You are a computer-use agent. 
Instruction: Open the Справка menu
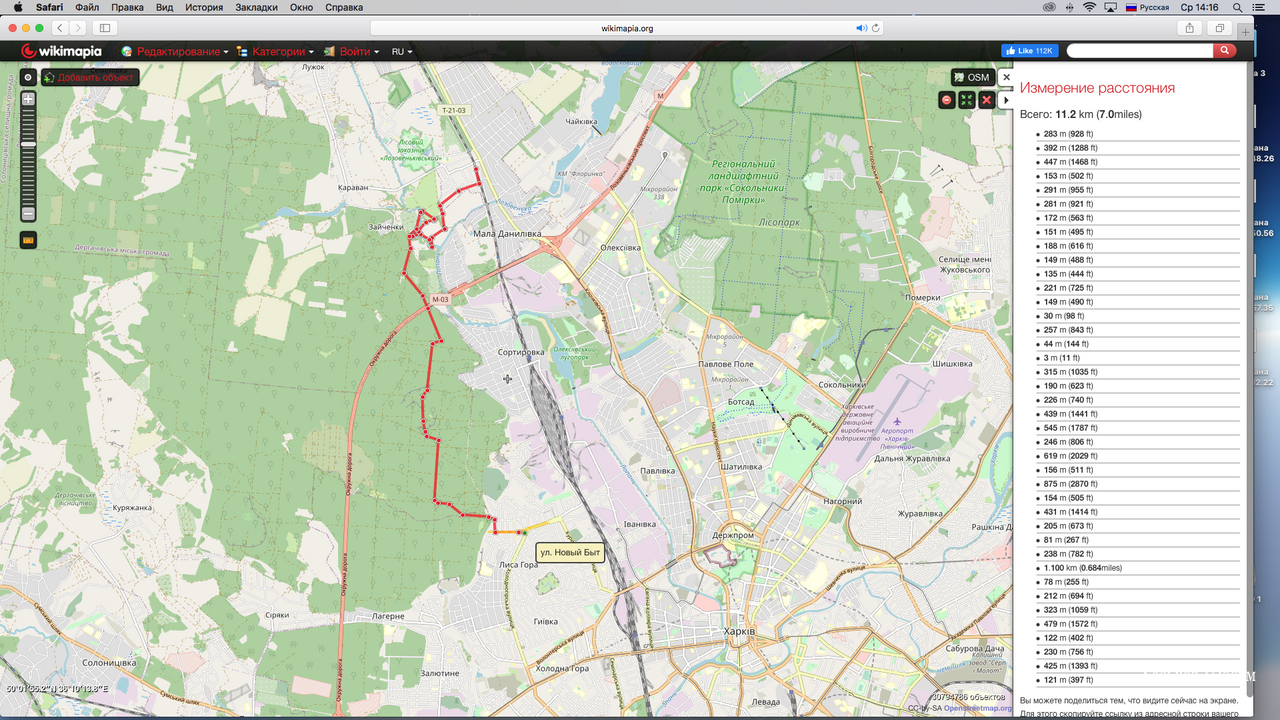click(x=344, y=7)
